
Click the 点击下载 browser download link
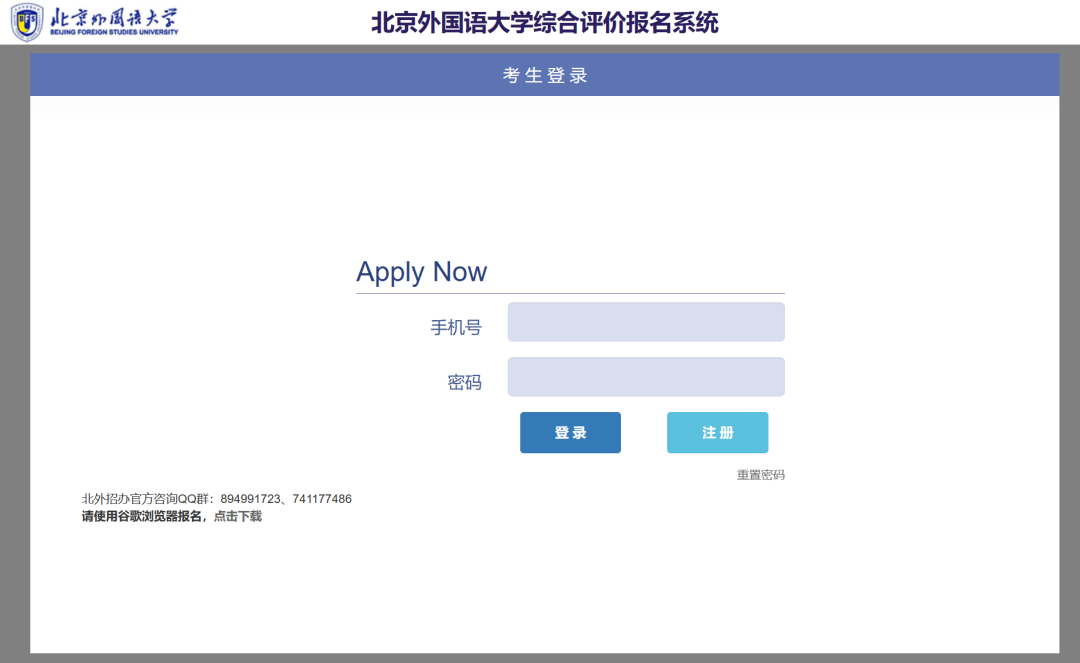238,516
